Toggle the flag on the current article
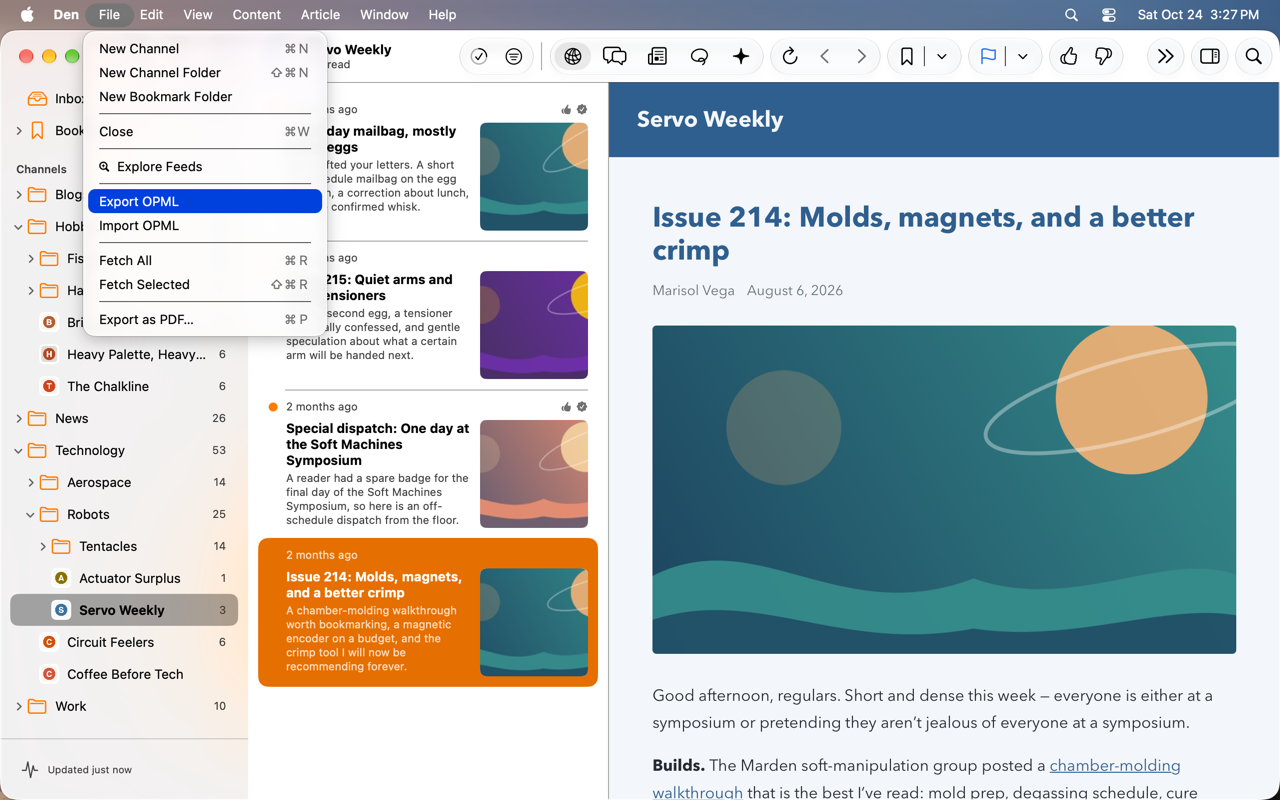The width and height of the screenshot is (1280, 800). click(x=988, y=57)
